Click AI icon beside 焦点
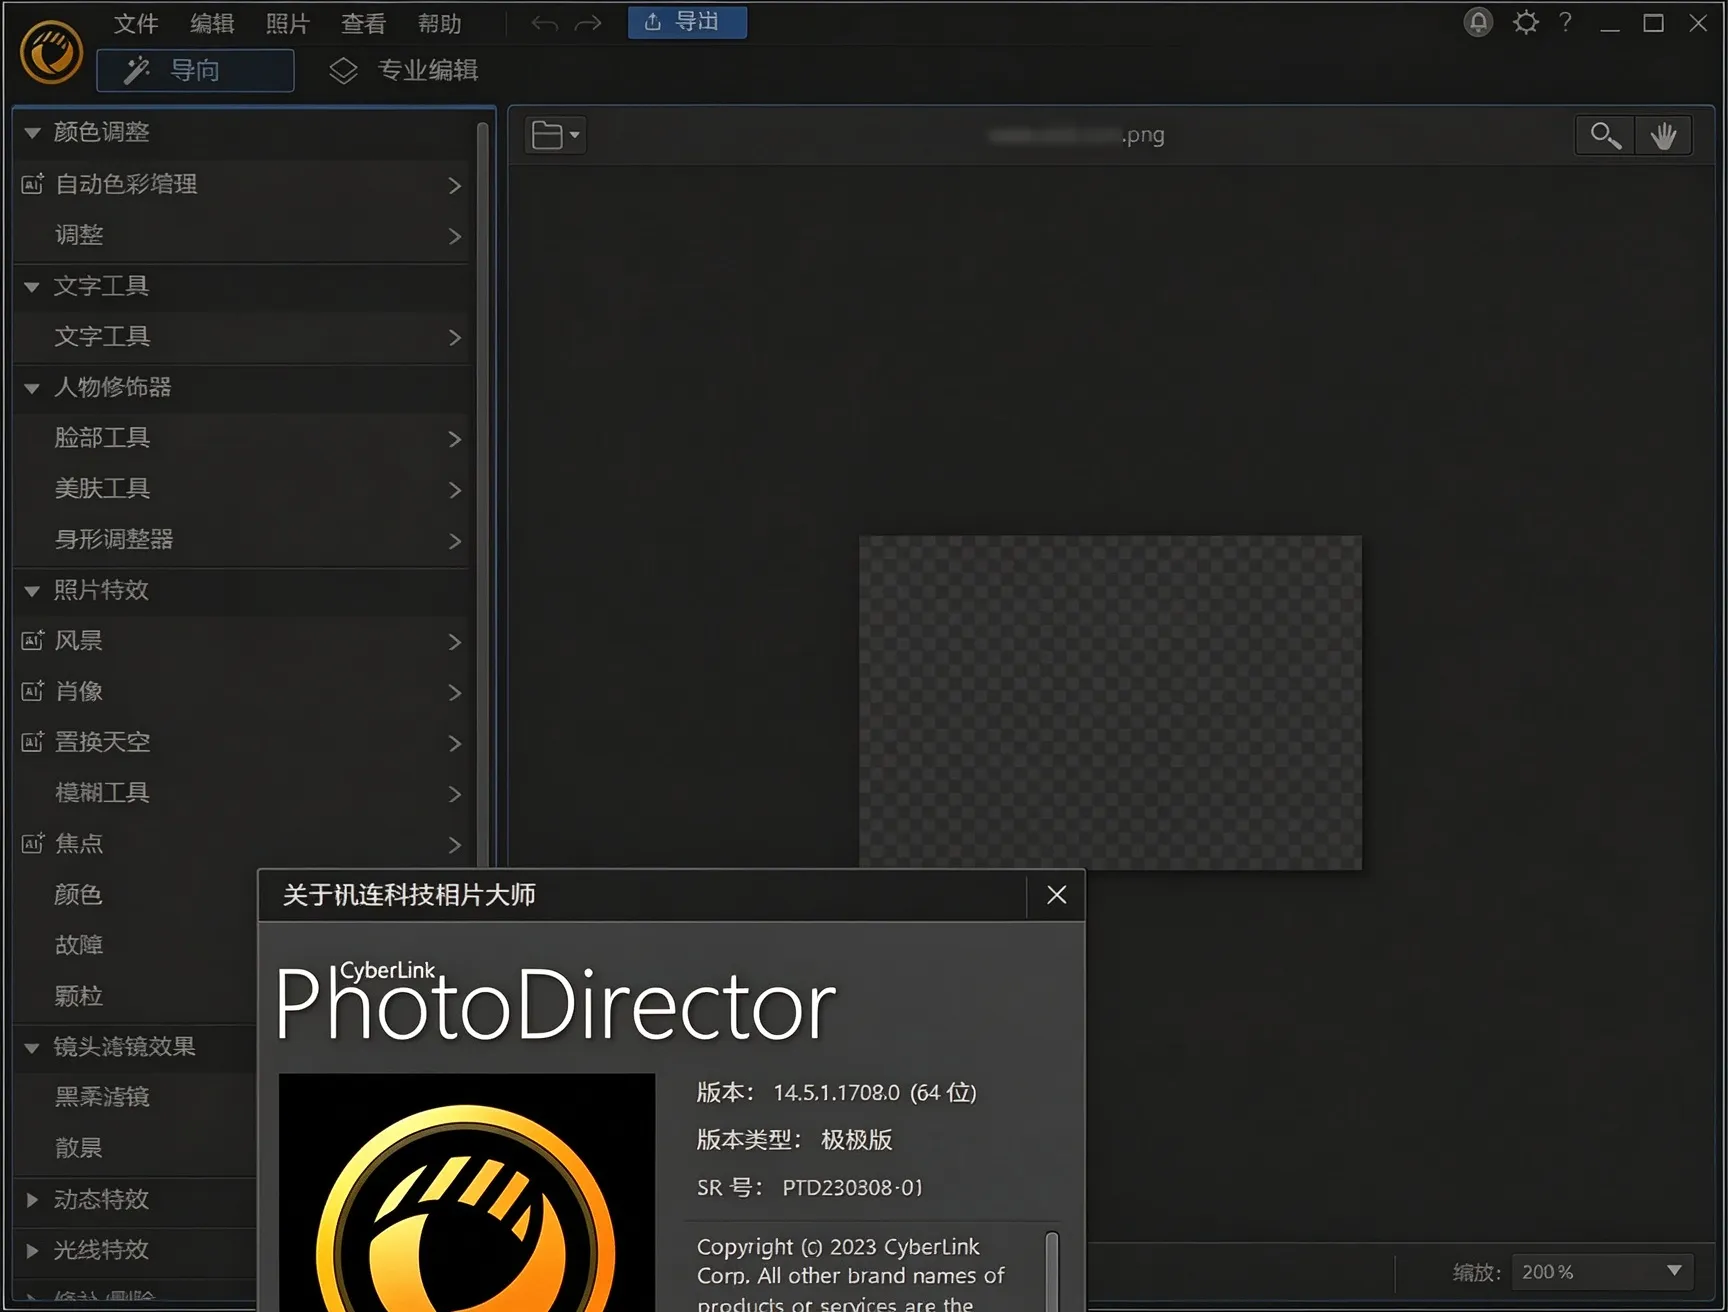 [x=32, y=843]
